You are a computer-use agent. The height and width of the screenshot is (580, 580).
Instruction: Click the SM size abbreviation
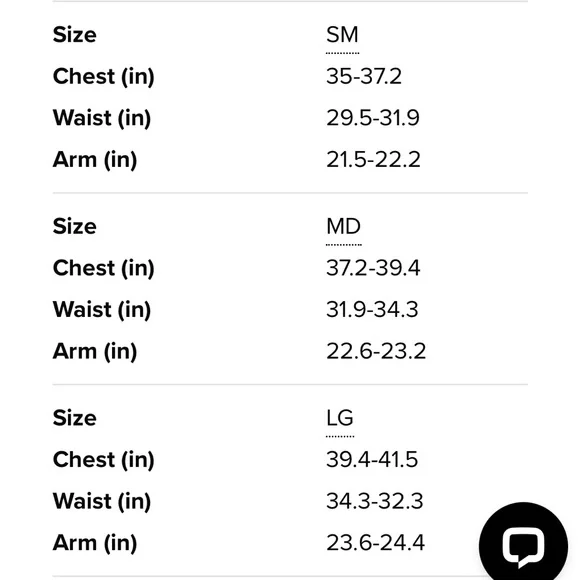342,35
